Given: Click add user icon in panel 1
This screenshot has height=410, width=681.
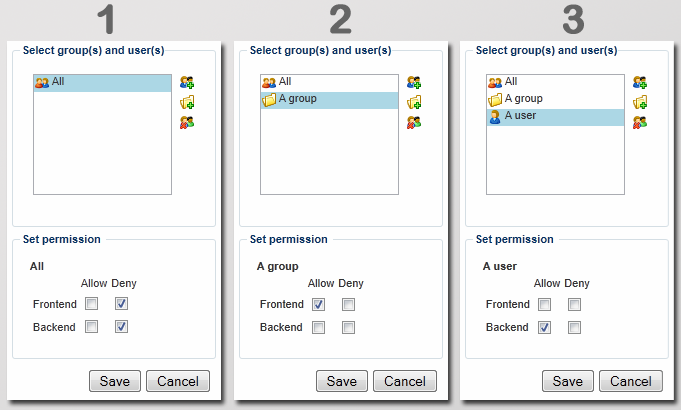Looking at the screenshot, I should [x=187, y=83].
